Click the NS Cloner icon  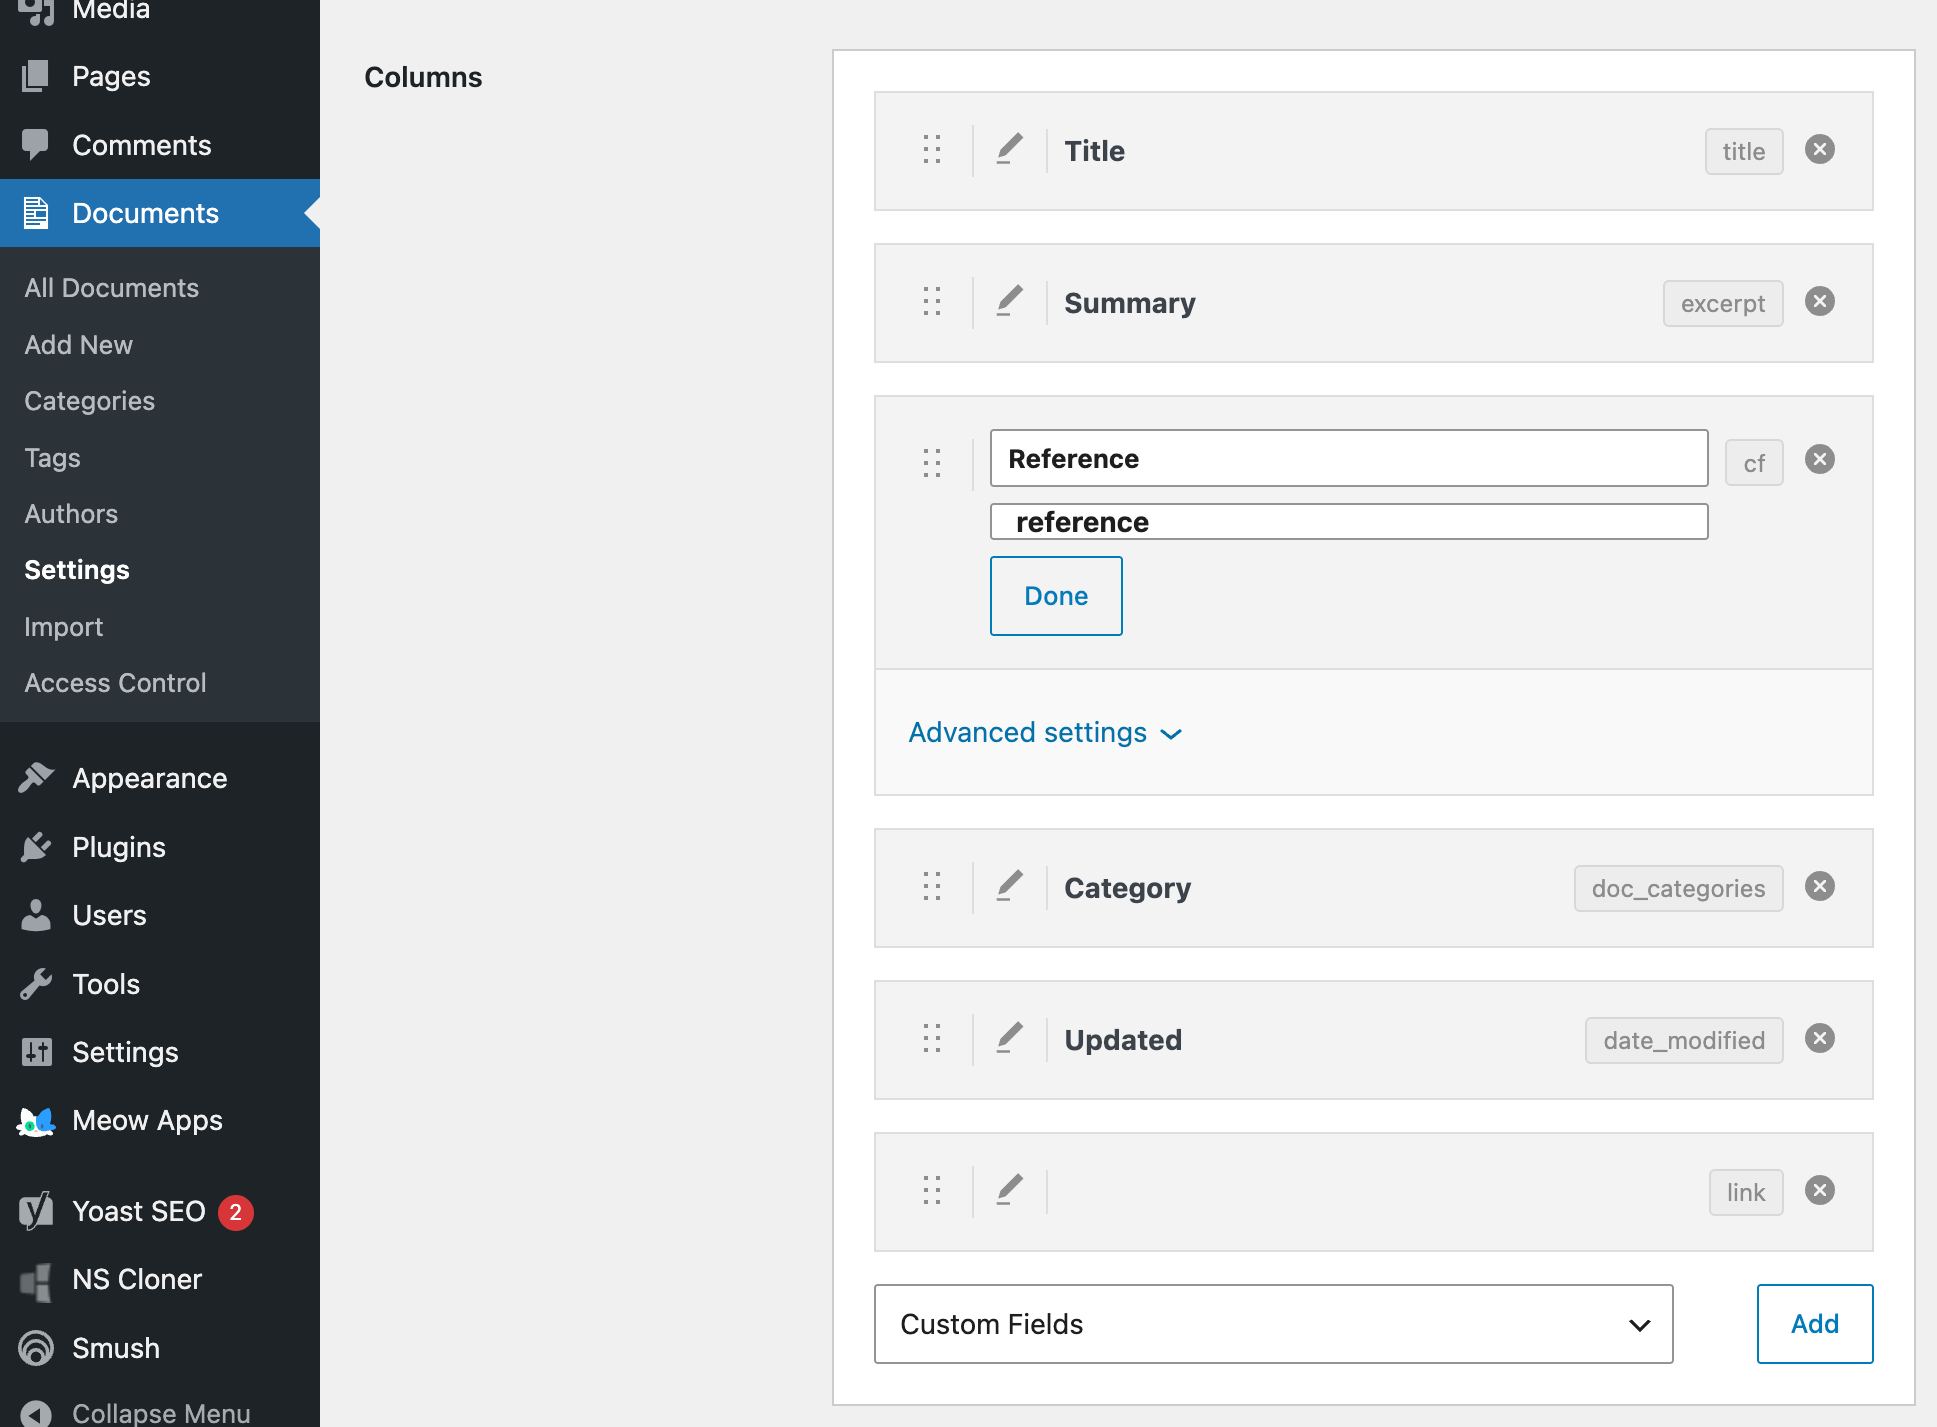point(36,1280)
